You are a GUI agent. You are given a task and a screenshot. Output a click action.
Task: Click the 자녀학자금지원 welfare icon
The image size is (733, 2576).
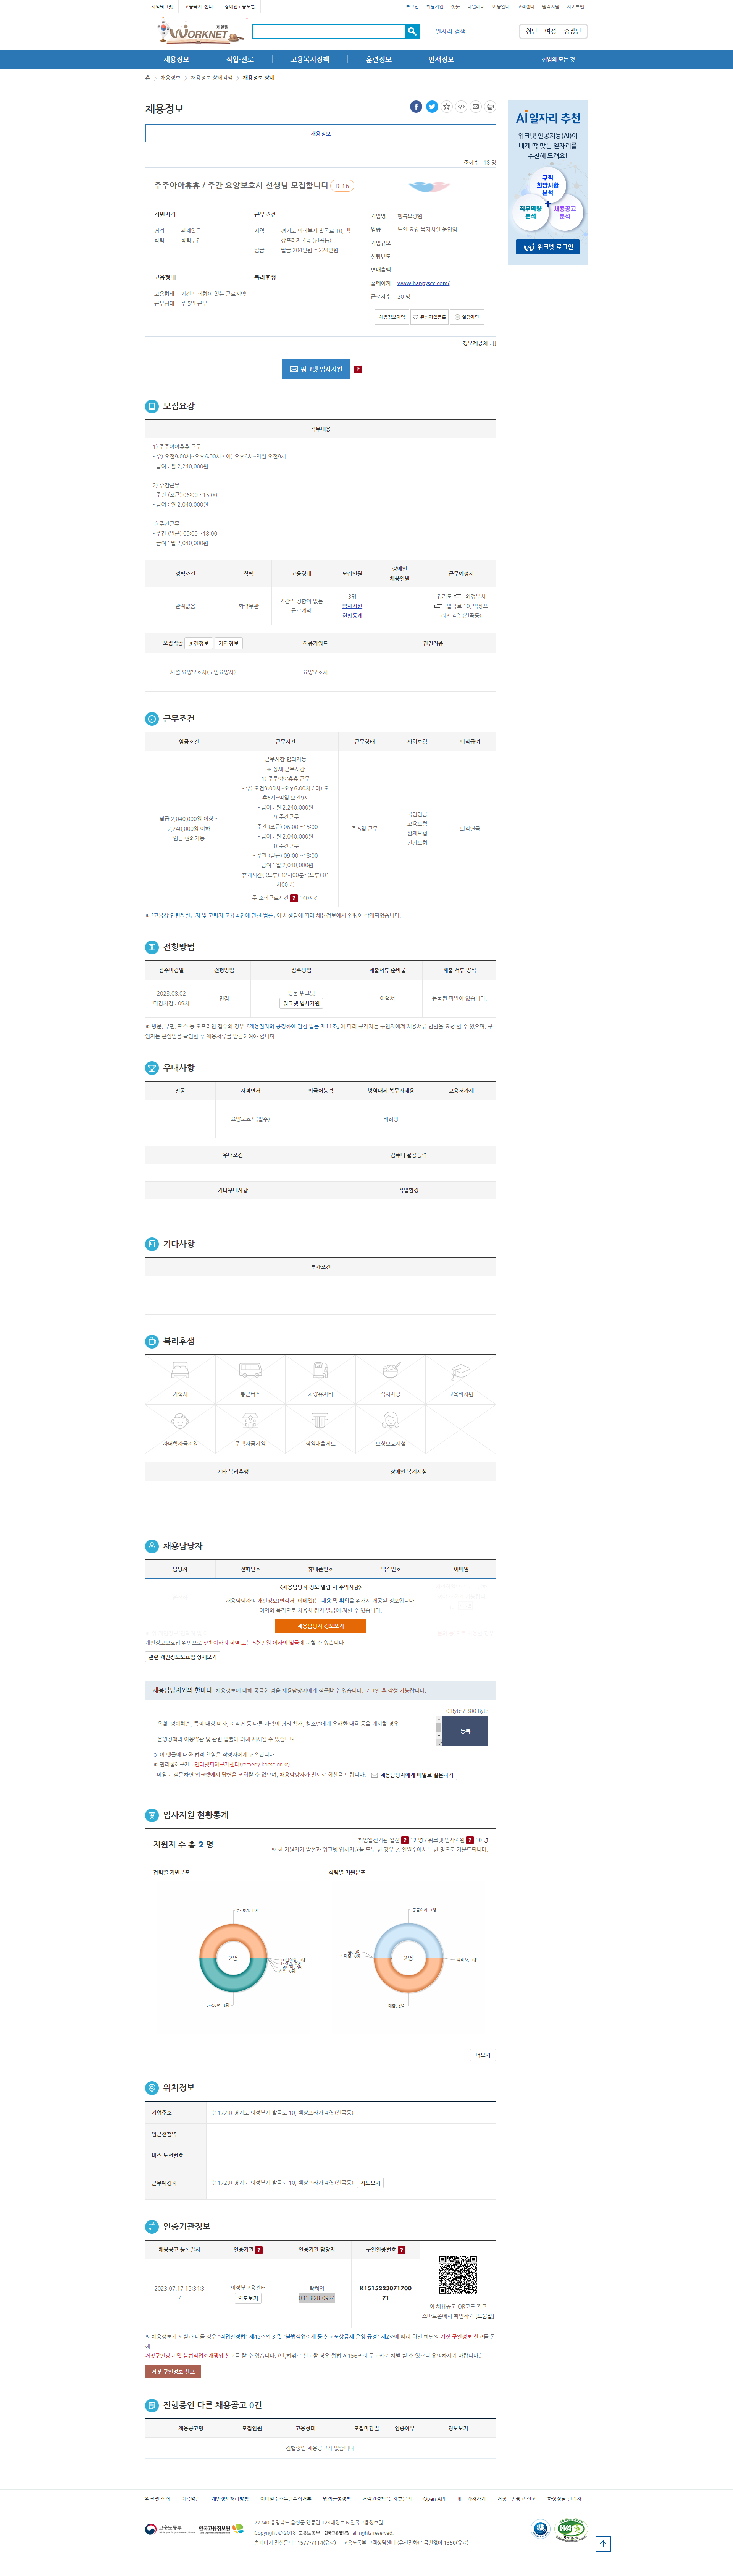[180, 1421]
